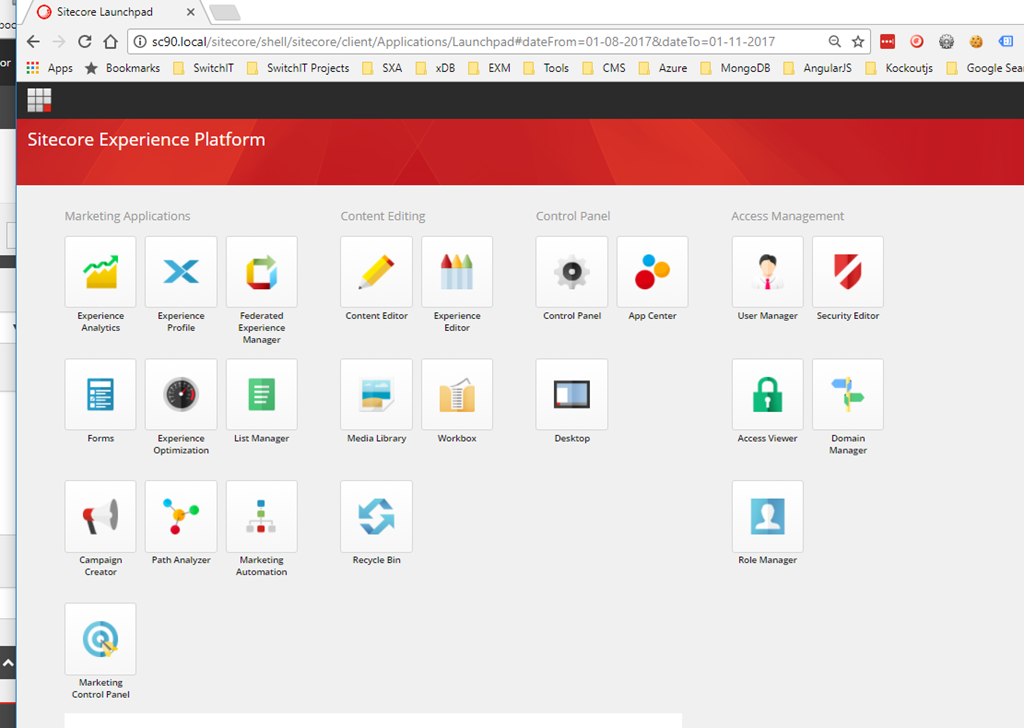This screenshot has height=728, width=1024.
Task: Click the Access Management section heading
Action: (x=788, y=216)
